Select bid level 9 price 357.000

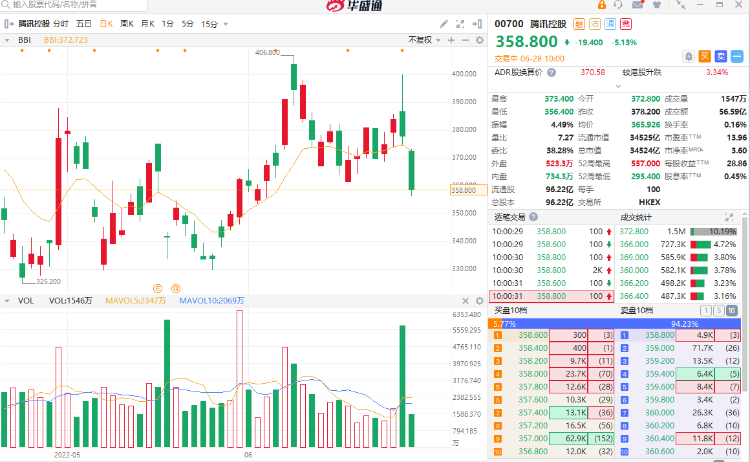coord(533,439)
